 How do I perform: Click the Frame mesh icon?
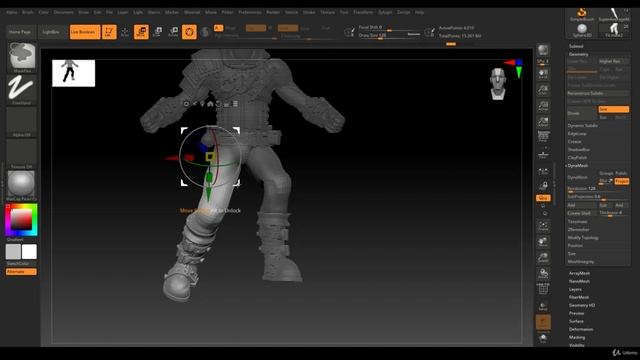pos(543,226)
